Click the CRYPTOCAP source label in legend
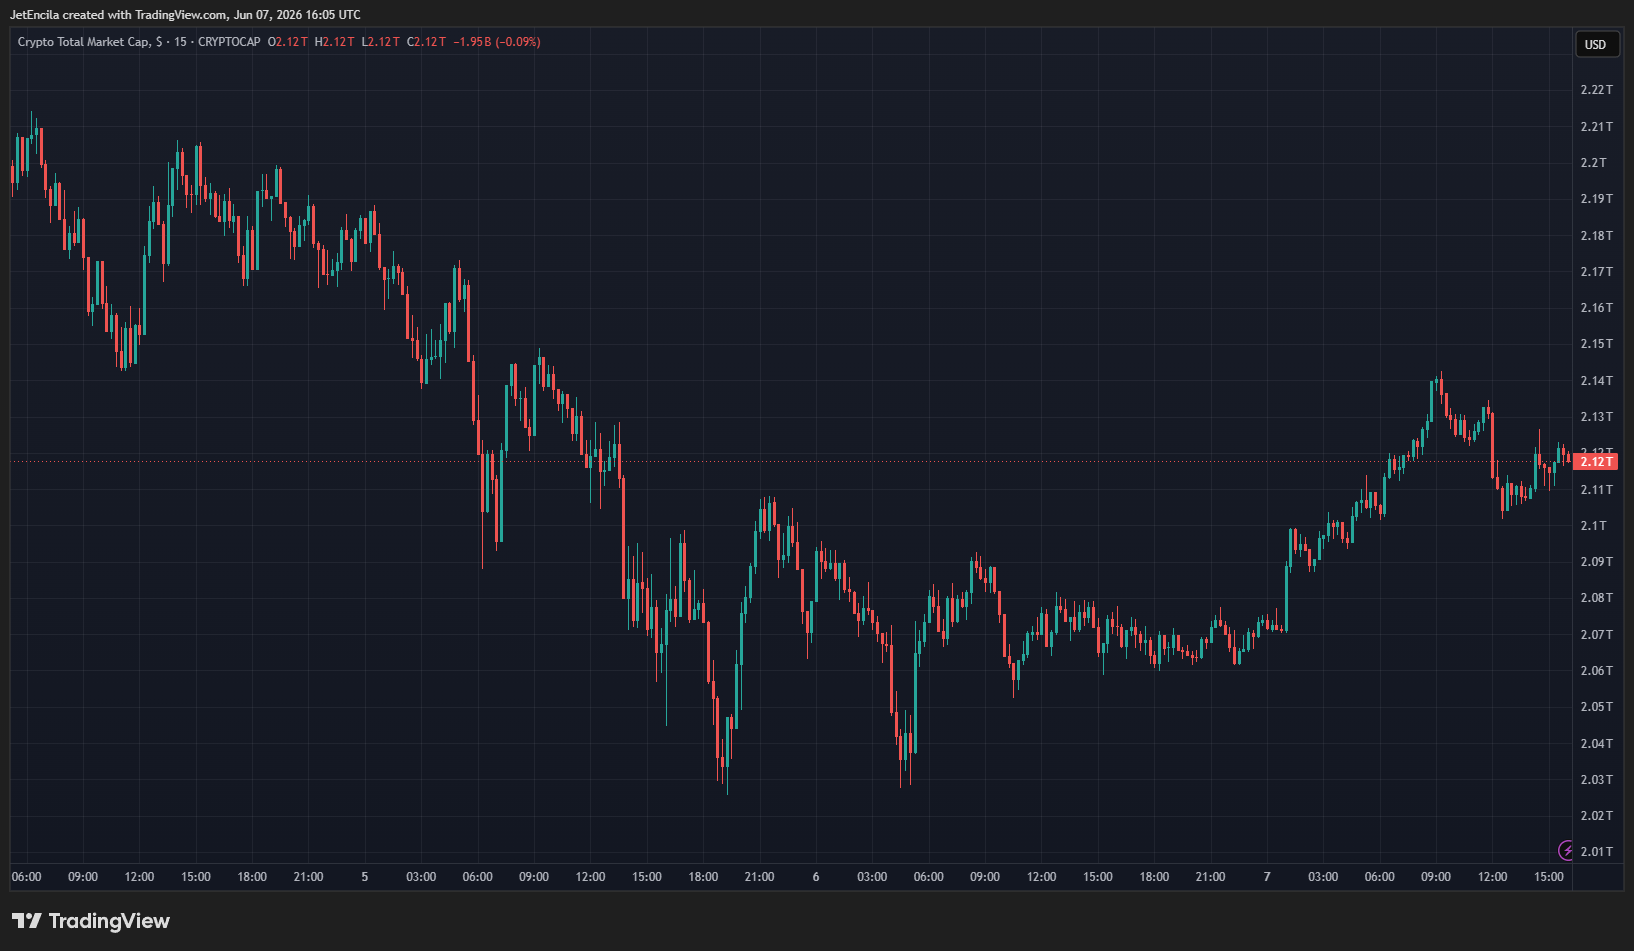The width and height of the screenshot is (1634, 951). click(229, 42)
